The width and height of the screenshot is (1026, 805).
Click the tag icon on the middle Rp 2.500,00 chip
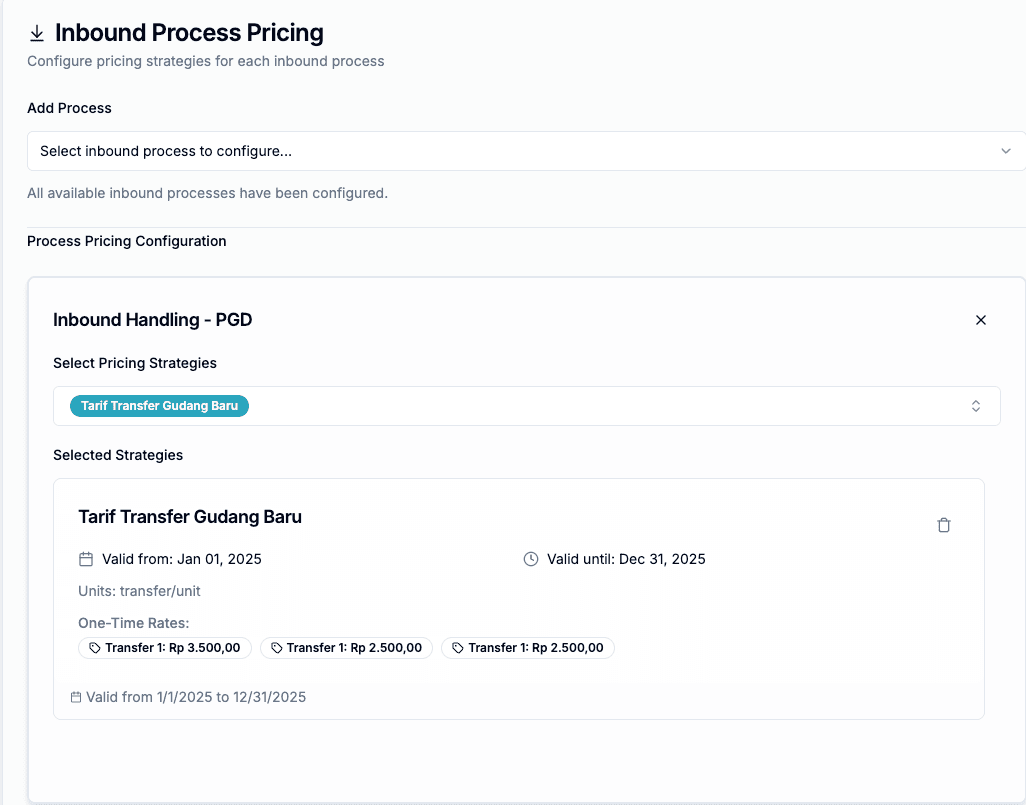point(275,647)
